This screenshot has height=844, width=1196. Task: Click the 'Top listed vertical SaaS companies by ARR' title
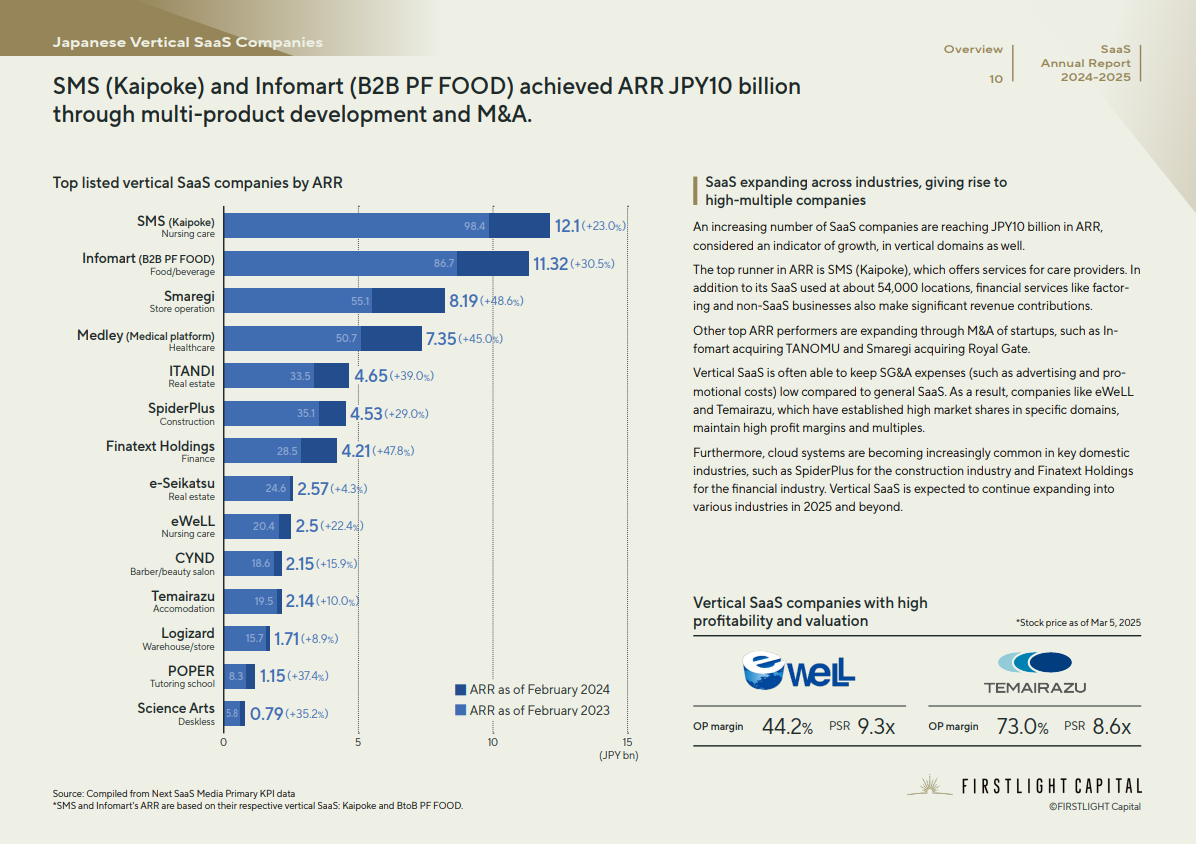click(198, 183)
